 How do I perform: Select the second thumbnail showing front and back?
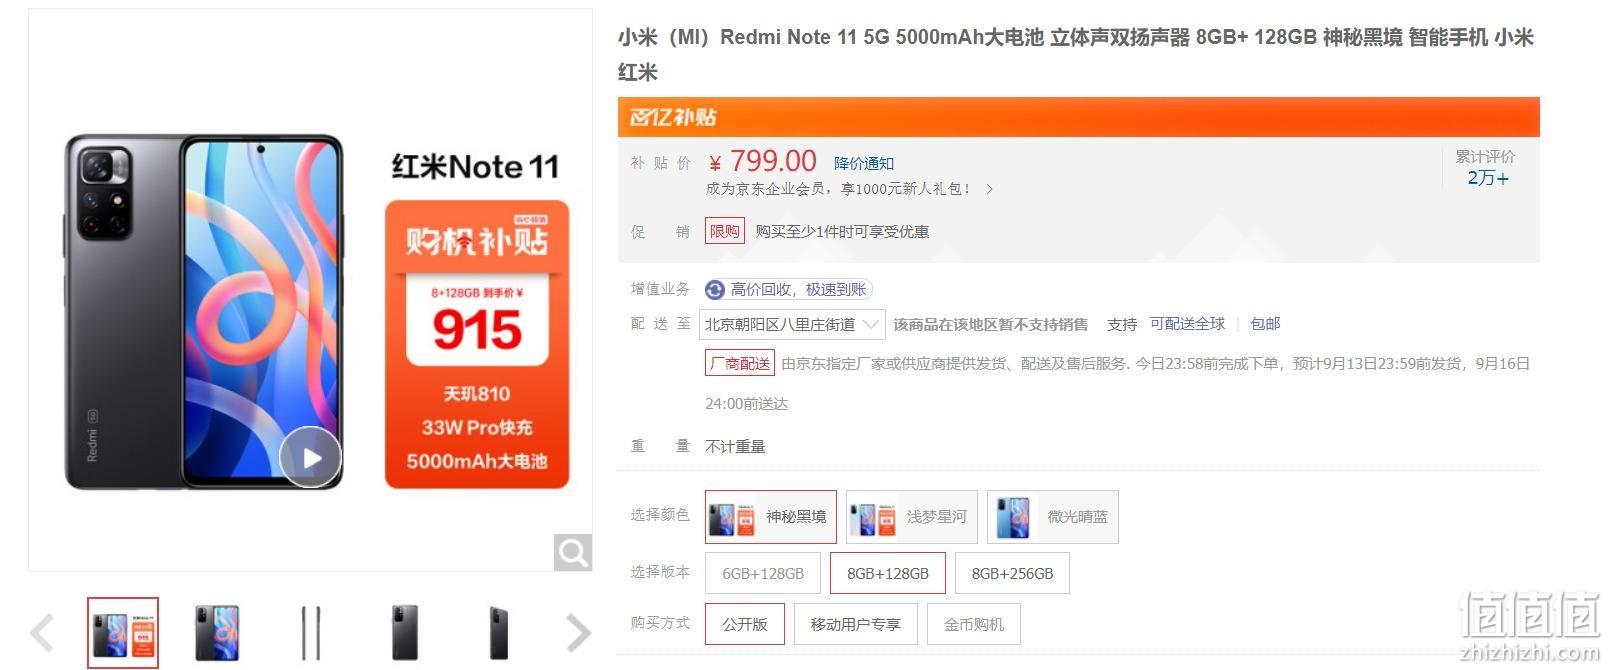(217, 633)
